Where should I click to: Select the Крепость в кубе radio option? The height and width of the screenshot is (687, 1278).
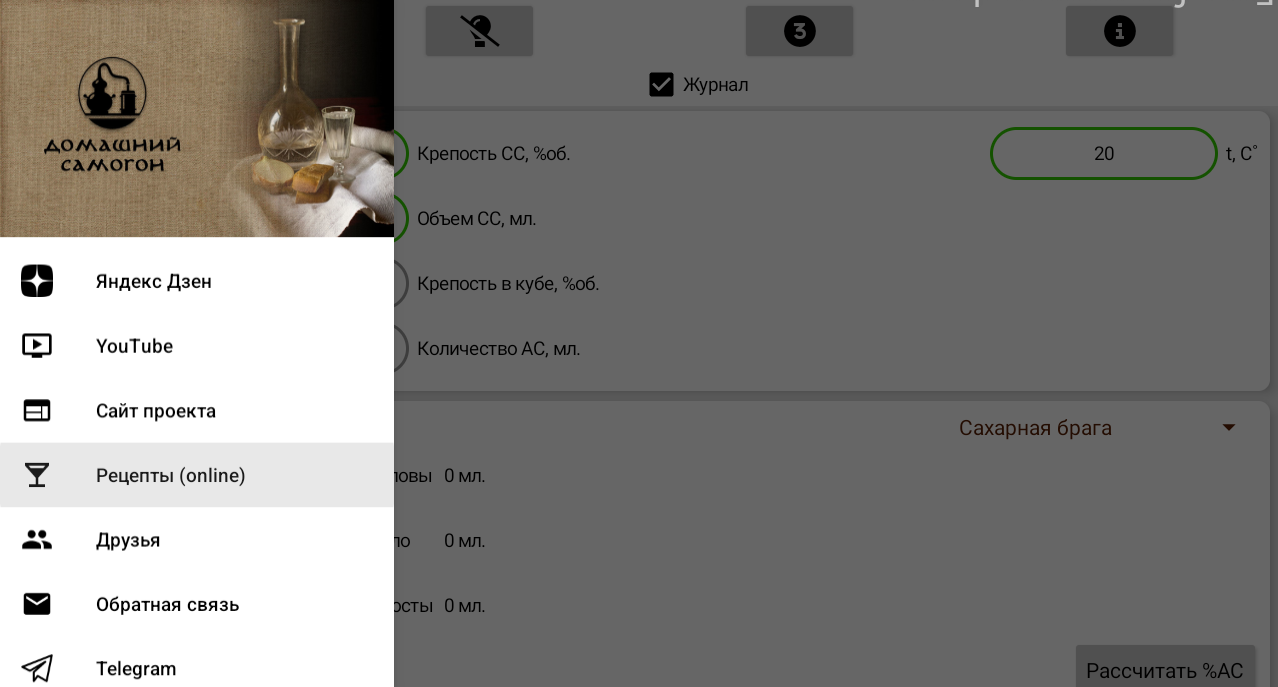(400, 284)
